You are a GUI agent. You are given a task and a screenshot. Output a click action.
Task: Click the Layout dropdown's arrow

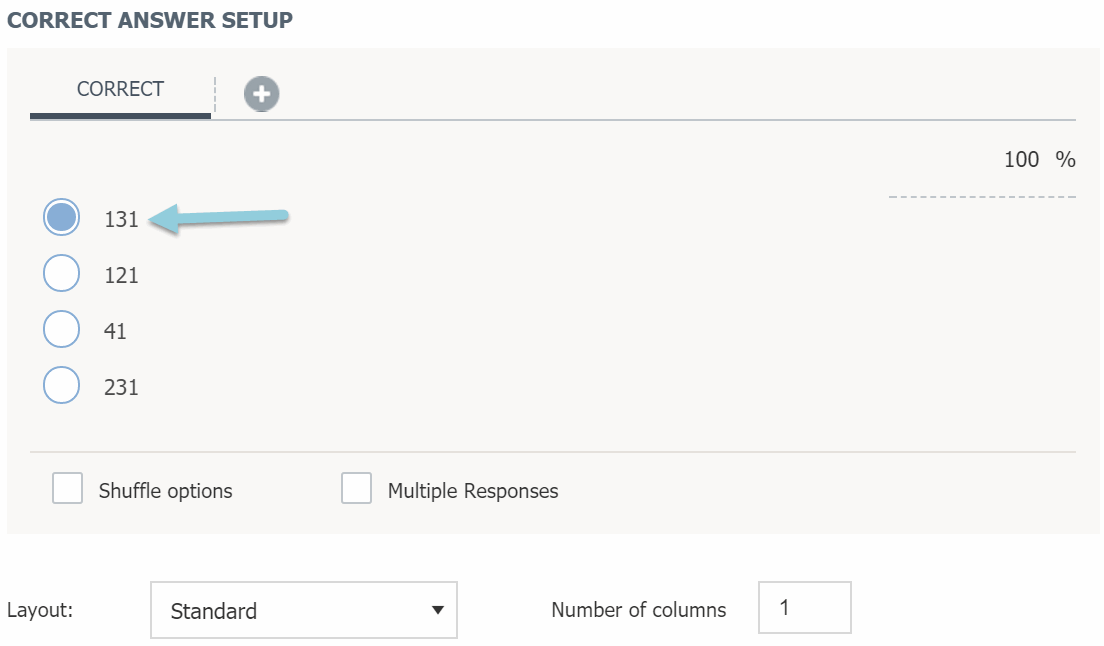pyautogui.click(x=437, y=610)
